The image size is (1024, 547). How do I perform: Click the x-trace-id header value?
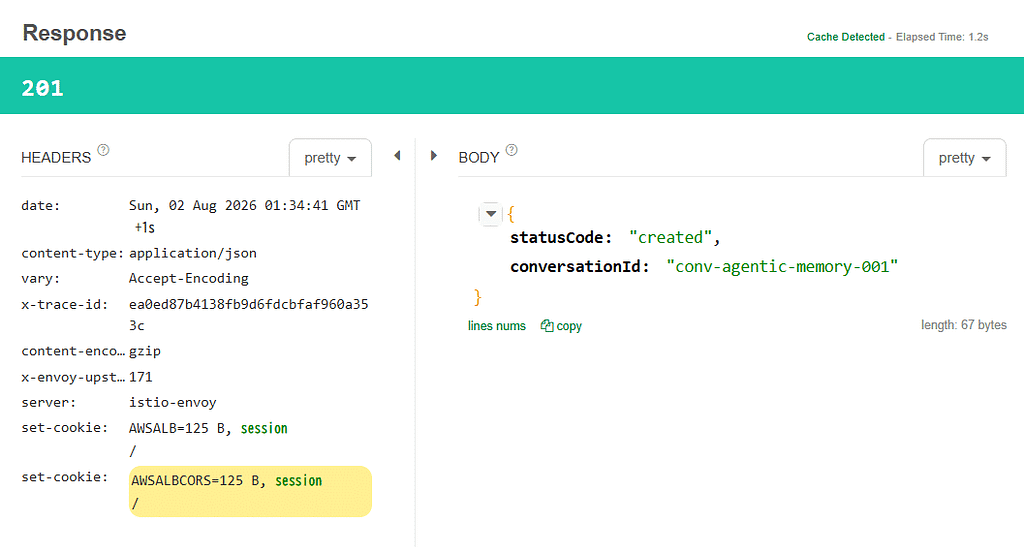(249, 315)
